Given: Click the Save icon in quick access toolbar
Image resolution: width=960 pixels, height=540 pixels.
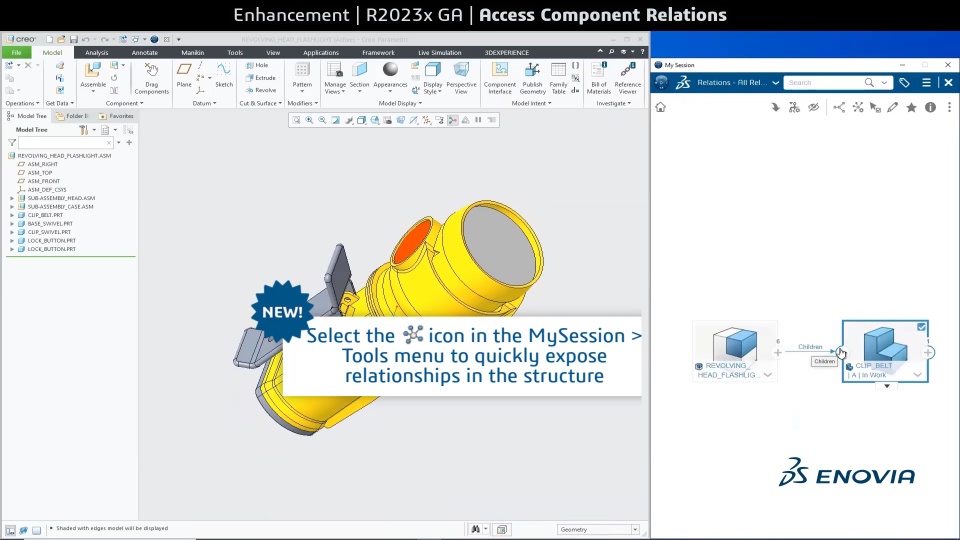Looking at the screenshot, I should tap(73, 39).
